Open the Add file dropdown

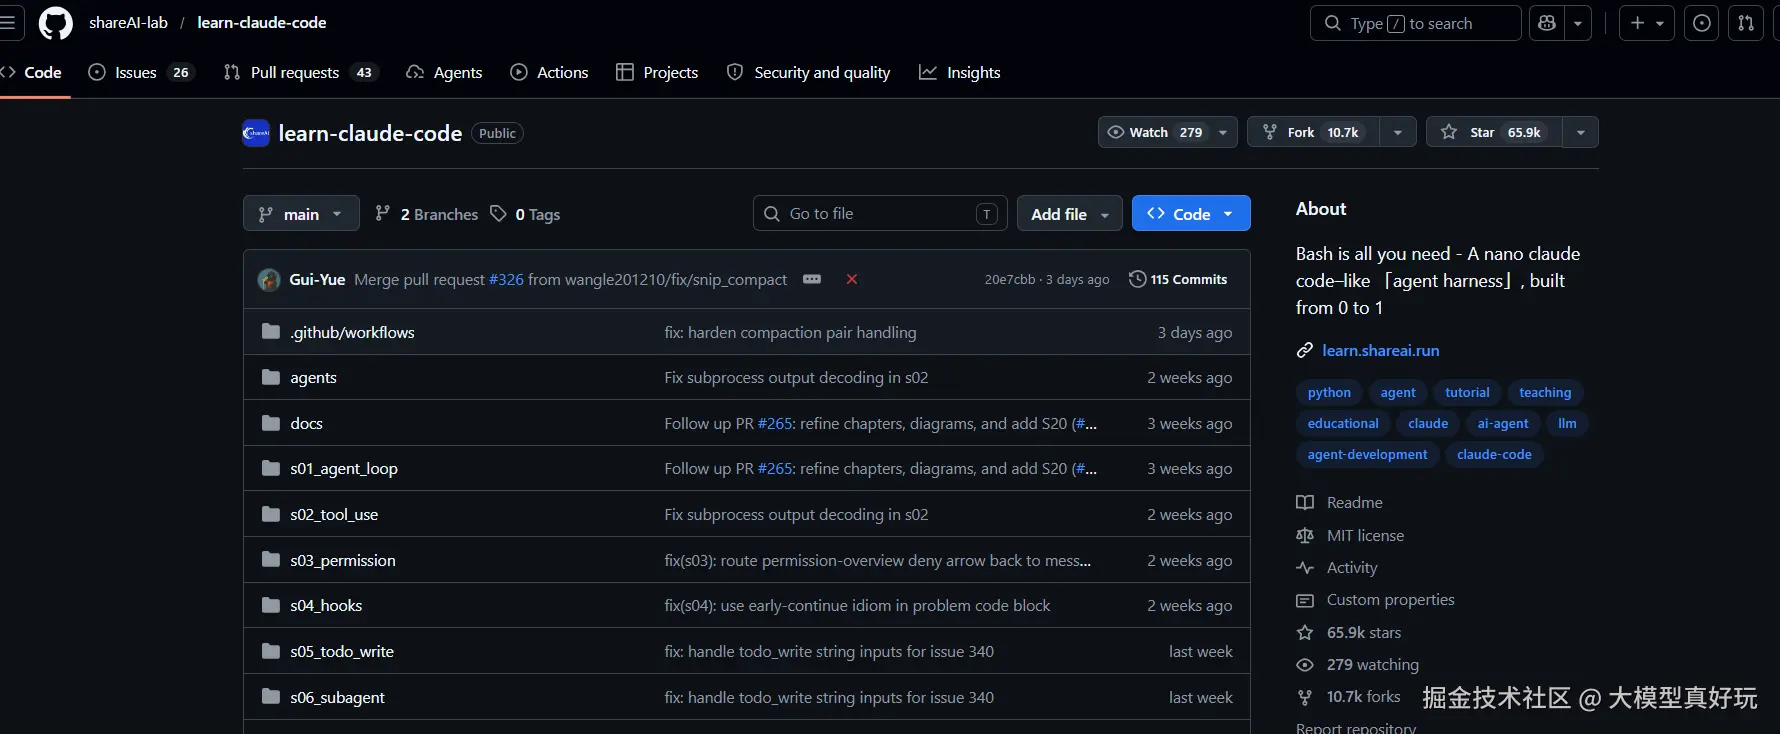pyautogui.click(x=1070, y=214)
